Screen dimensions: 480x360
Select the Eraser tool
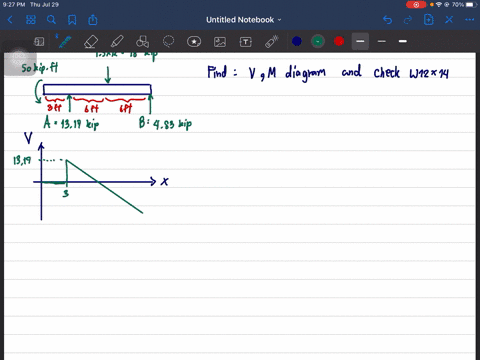91,42
